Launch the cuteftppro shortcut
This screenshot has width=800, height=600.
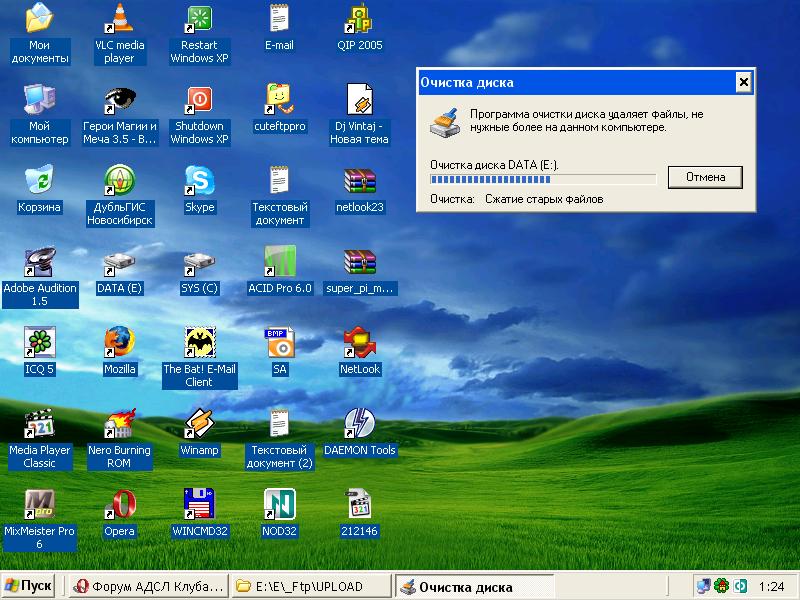point(280,99)
